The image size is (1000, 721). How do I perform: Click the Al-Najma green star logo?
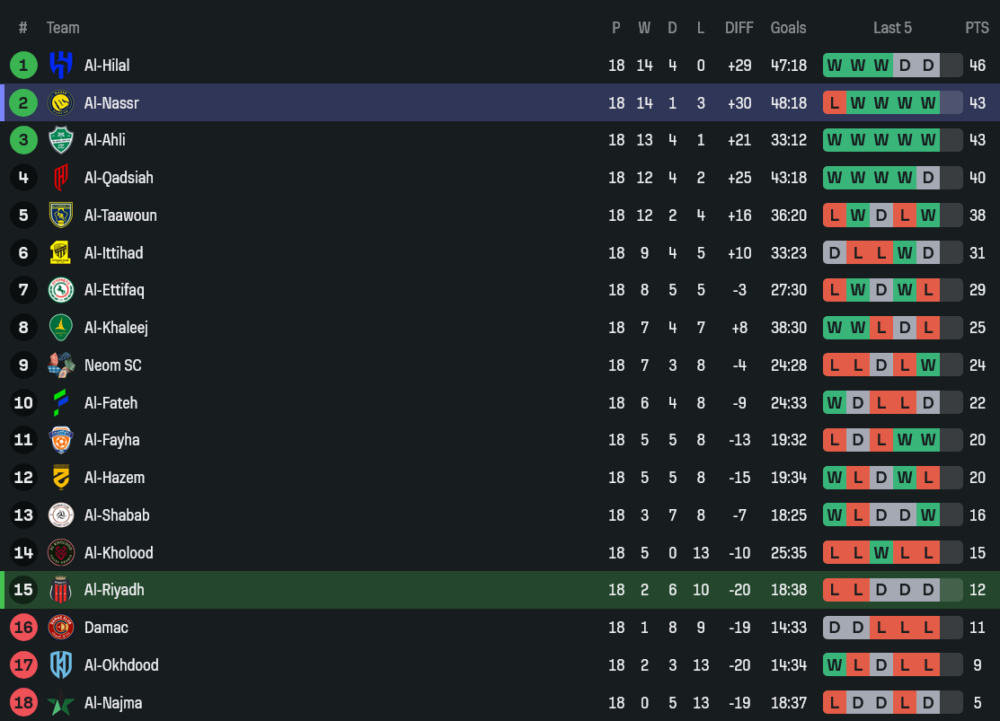click(61, 703)
